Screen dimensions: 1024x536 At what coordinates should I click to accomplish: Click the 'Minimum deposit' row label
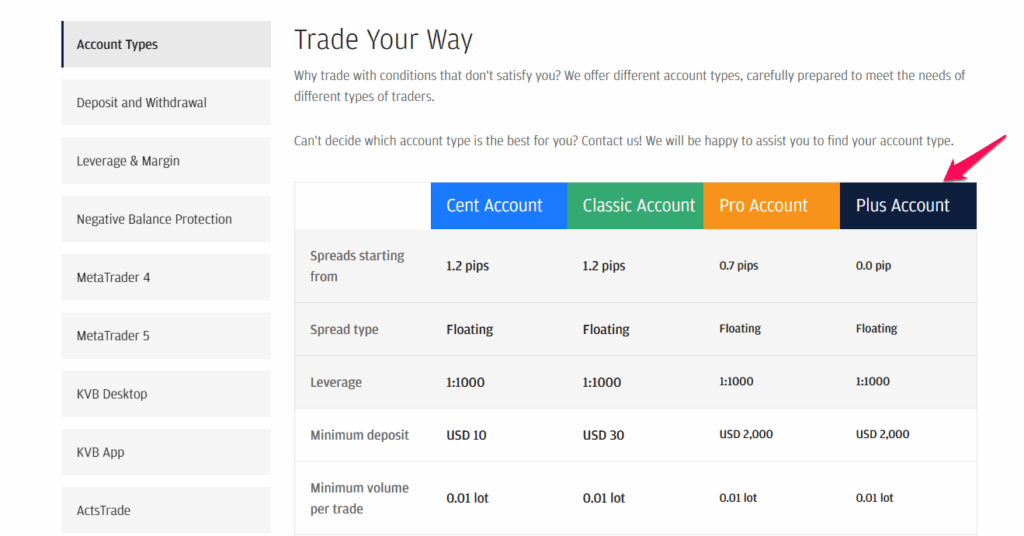point(359,435)
